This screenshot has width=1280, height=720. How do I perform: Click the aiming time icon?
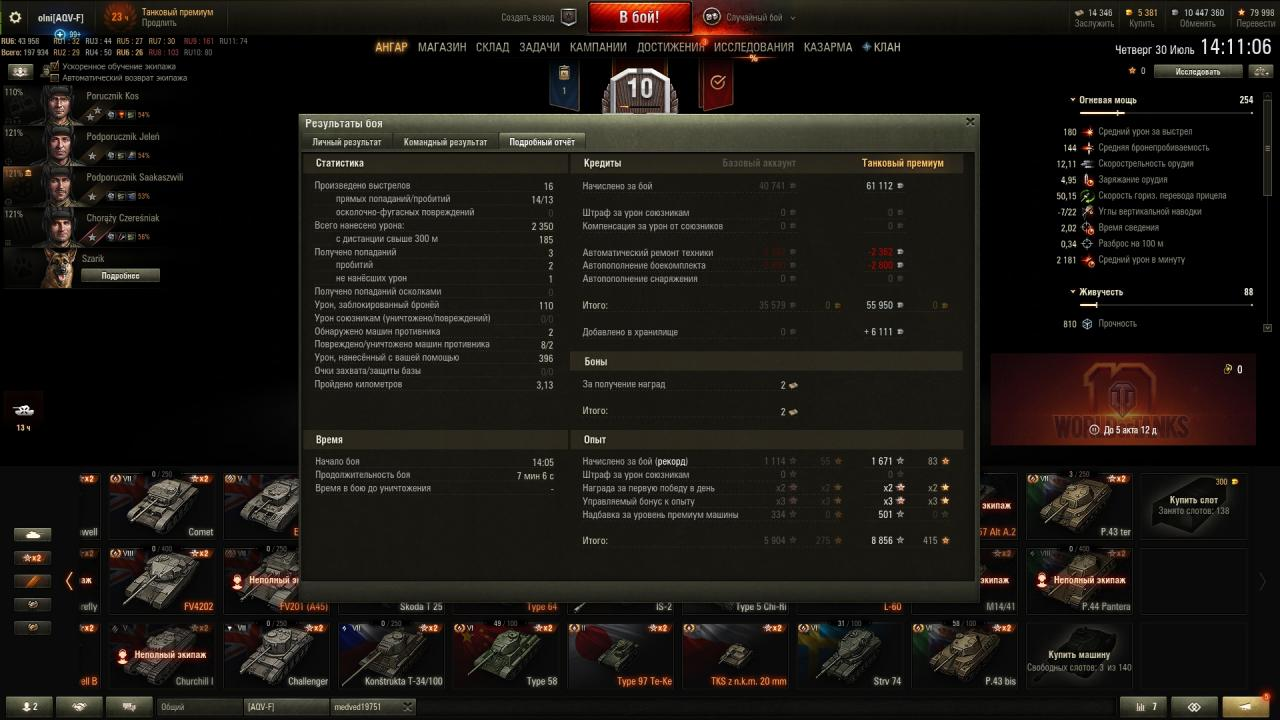[1087, 228]
